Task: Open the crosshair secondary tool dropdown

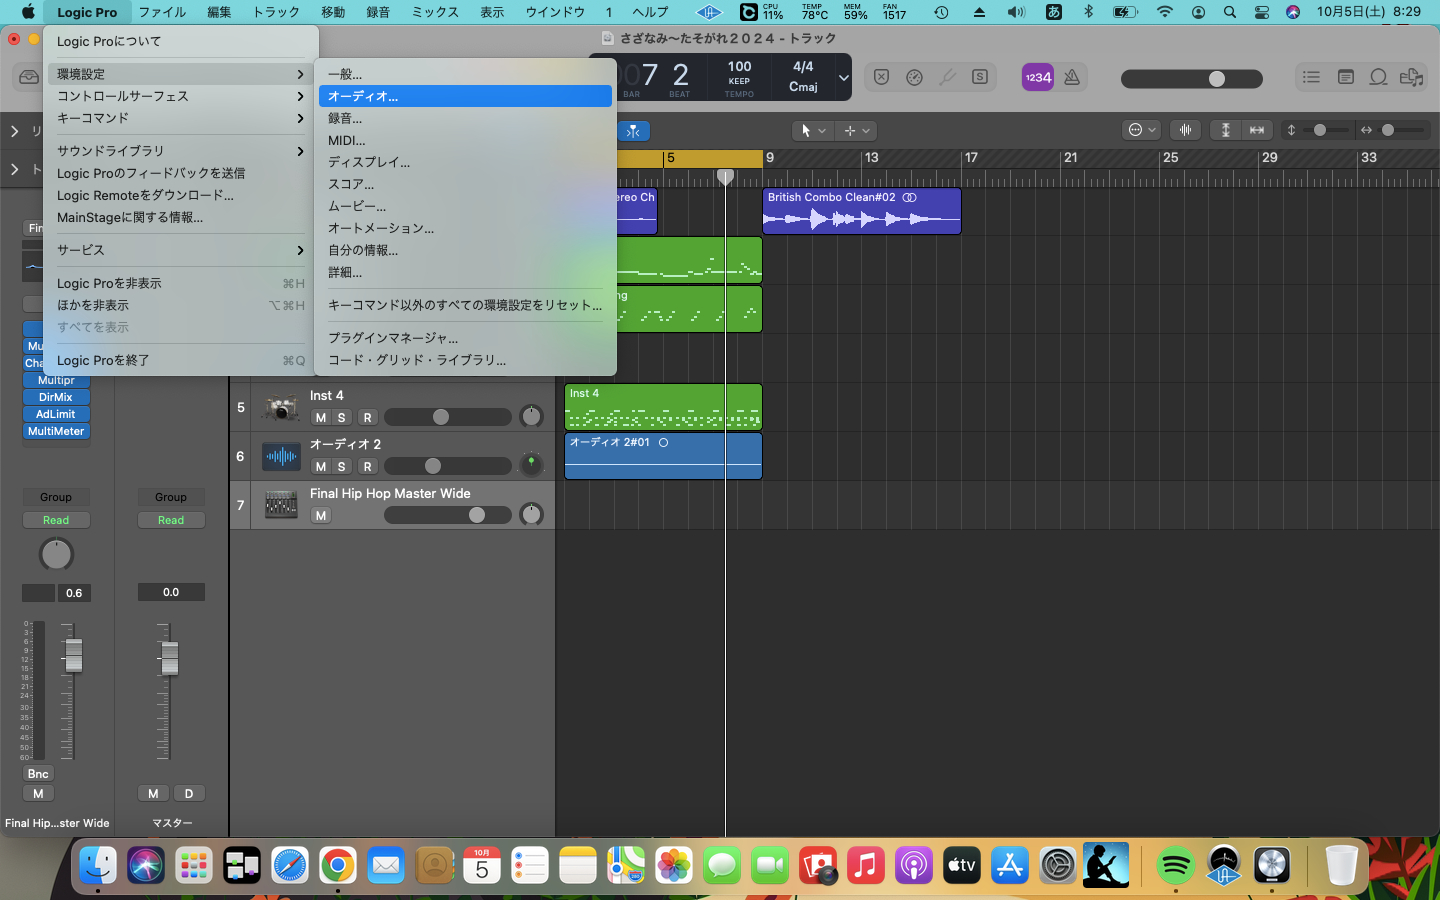Action: point(856,131)
